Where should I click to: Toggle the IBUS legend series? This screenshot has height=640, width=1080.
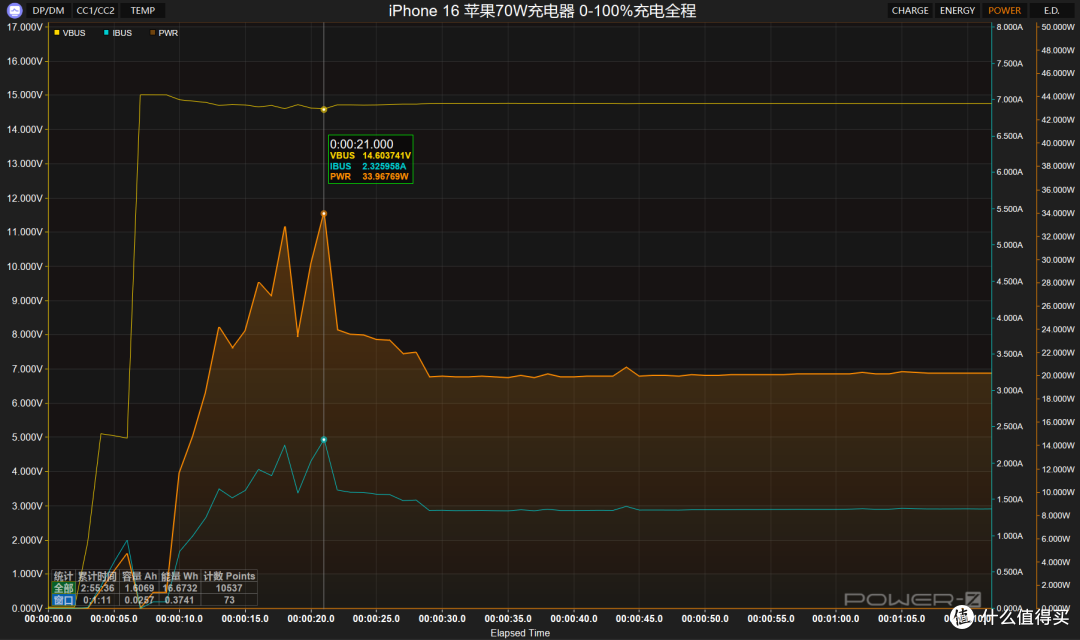coord(118,33)
